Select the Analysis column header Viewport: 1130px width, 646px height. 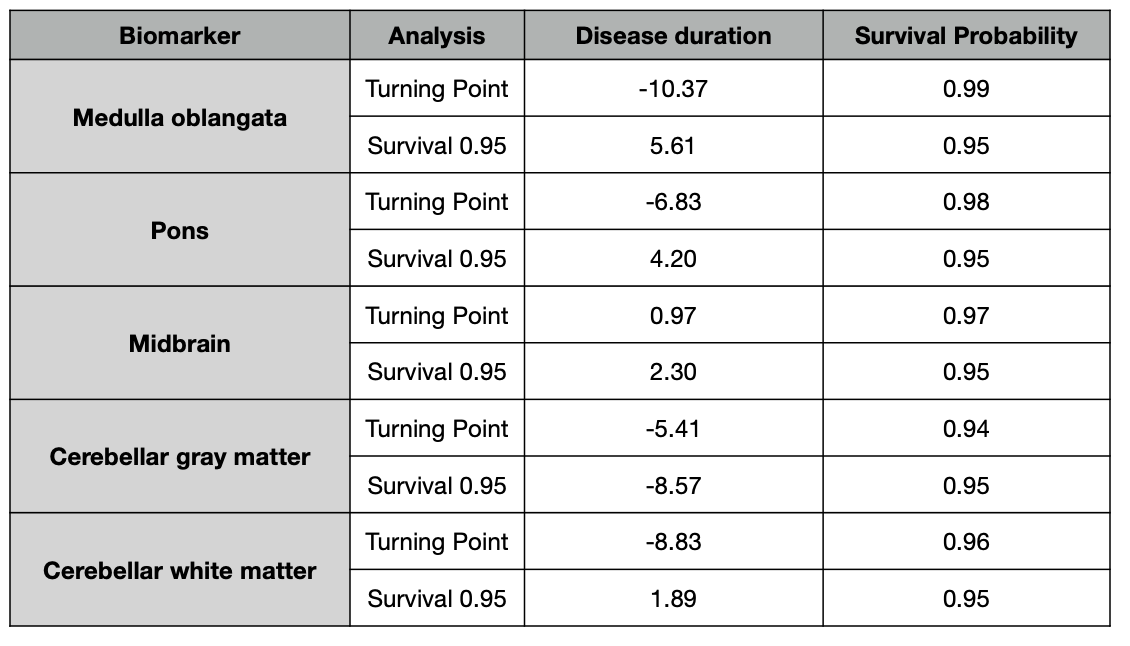coord(437,36)
